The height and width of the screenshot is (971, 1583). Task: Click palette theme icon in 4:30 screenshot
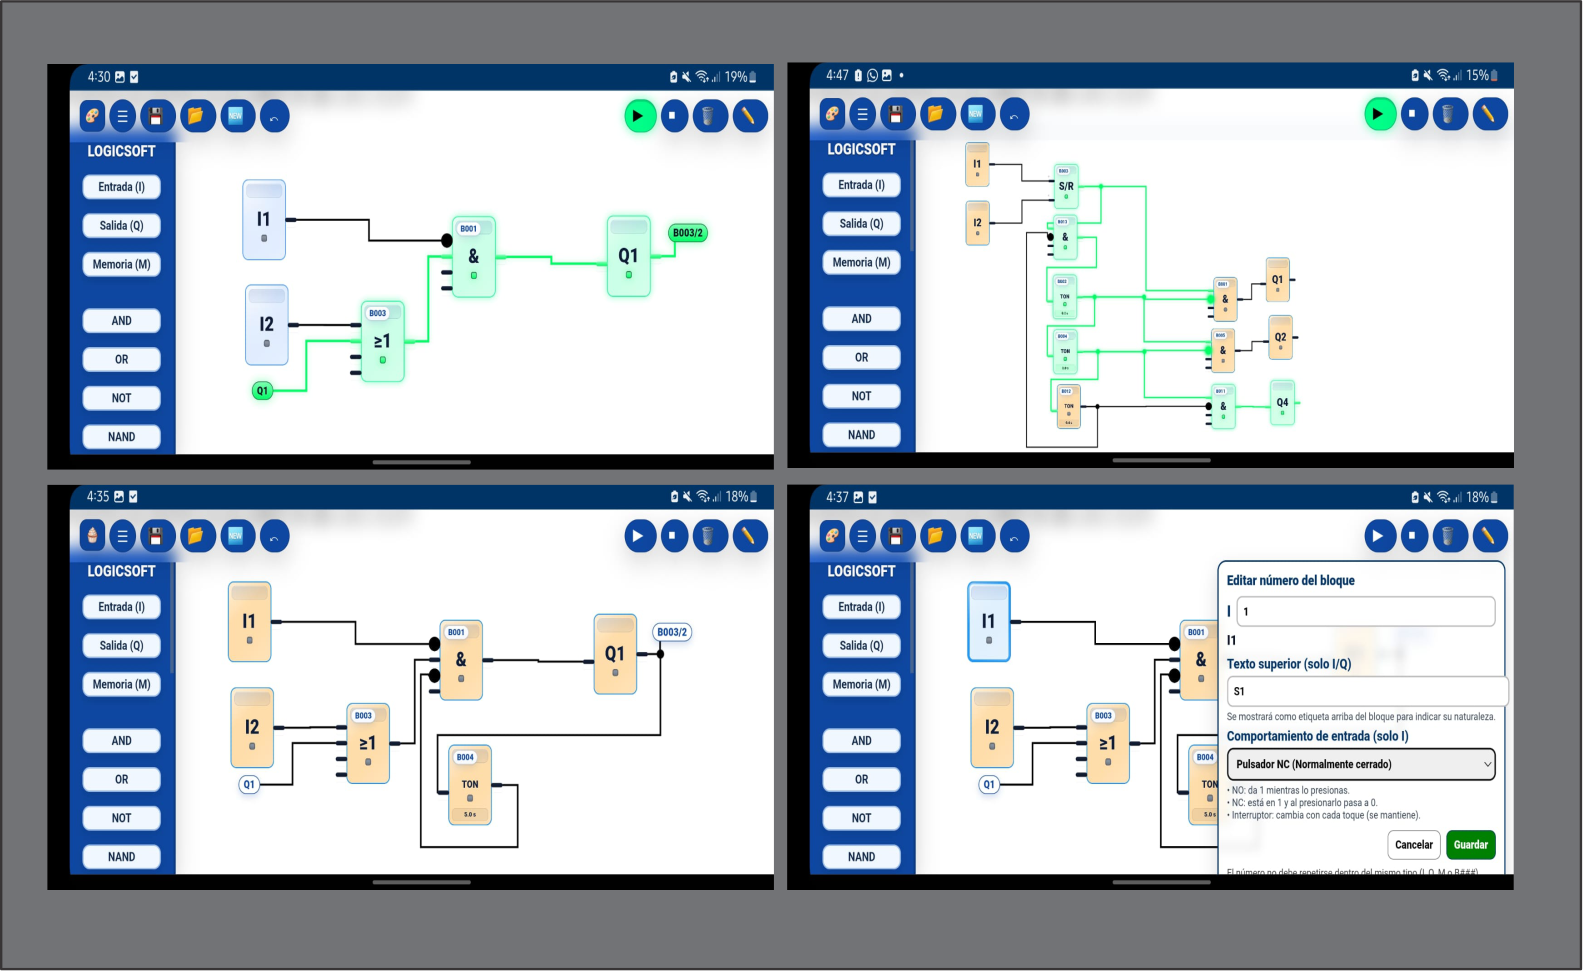[x=92, y=116]
